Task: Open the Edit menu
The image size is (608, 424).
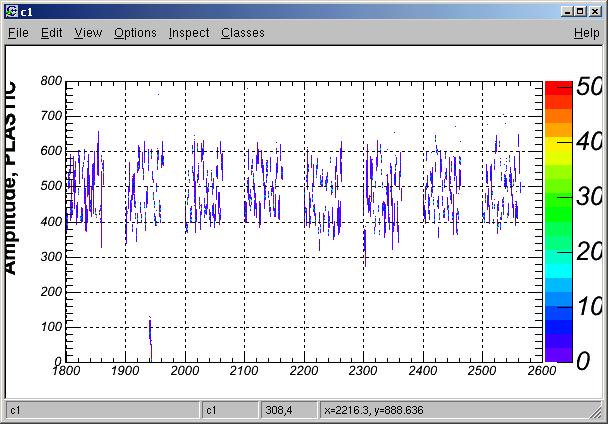Action: pyautogui.click(x=52, y=33)
